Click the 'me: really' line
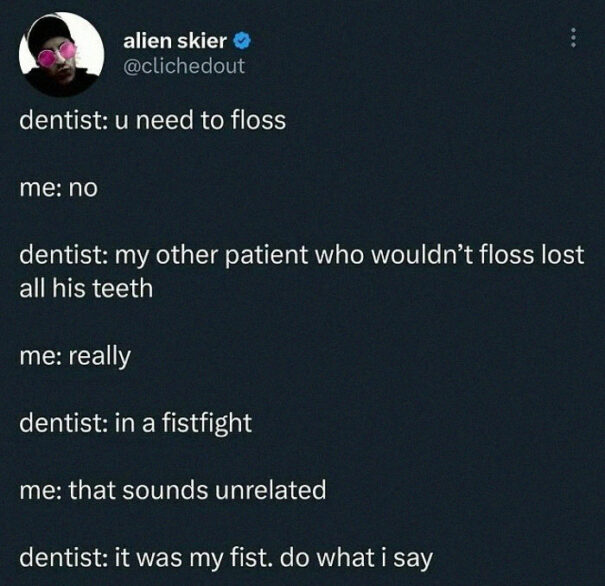This screenshot has height=586, width=605. point(75,357)
